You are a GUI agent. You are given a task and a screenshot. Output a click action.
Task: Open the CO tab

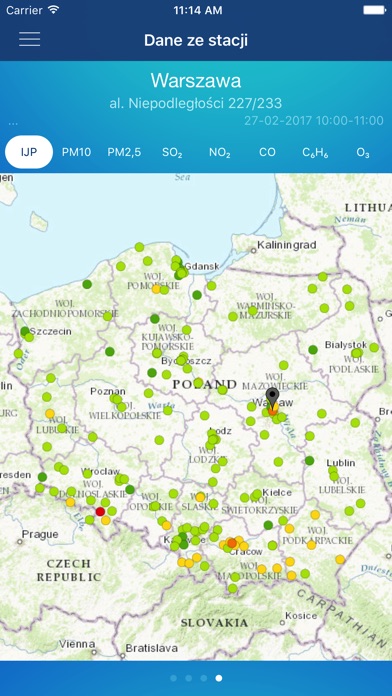click(267, 152)
